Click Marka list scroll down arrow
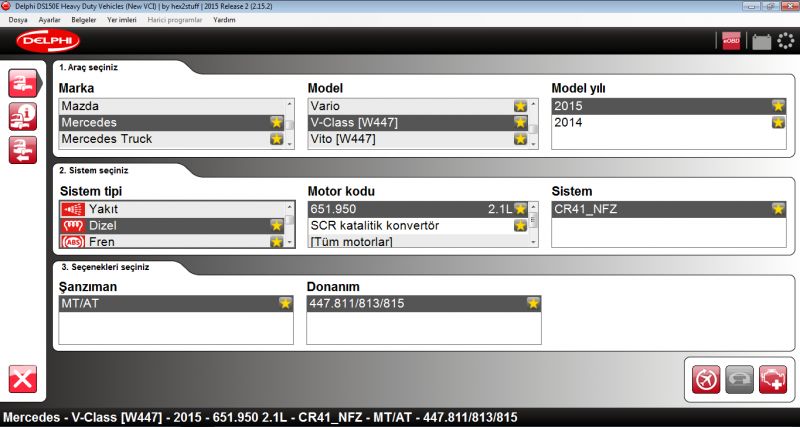The image size is (800, 427). click(290, 144)
